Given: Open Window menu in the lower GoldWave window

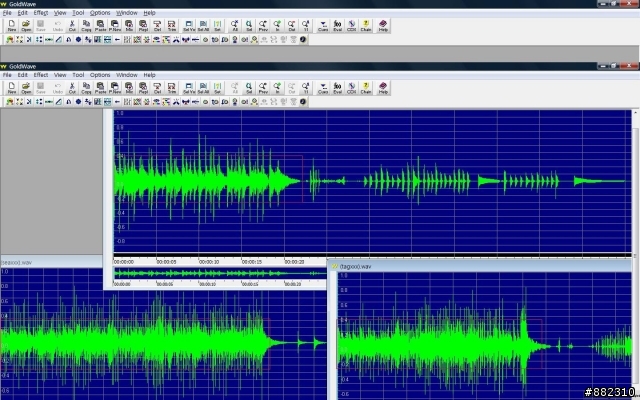Looking at the screenshot, I should tap(127, 75).
